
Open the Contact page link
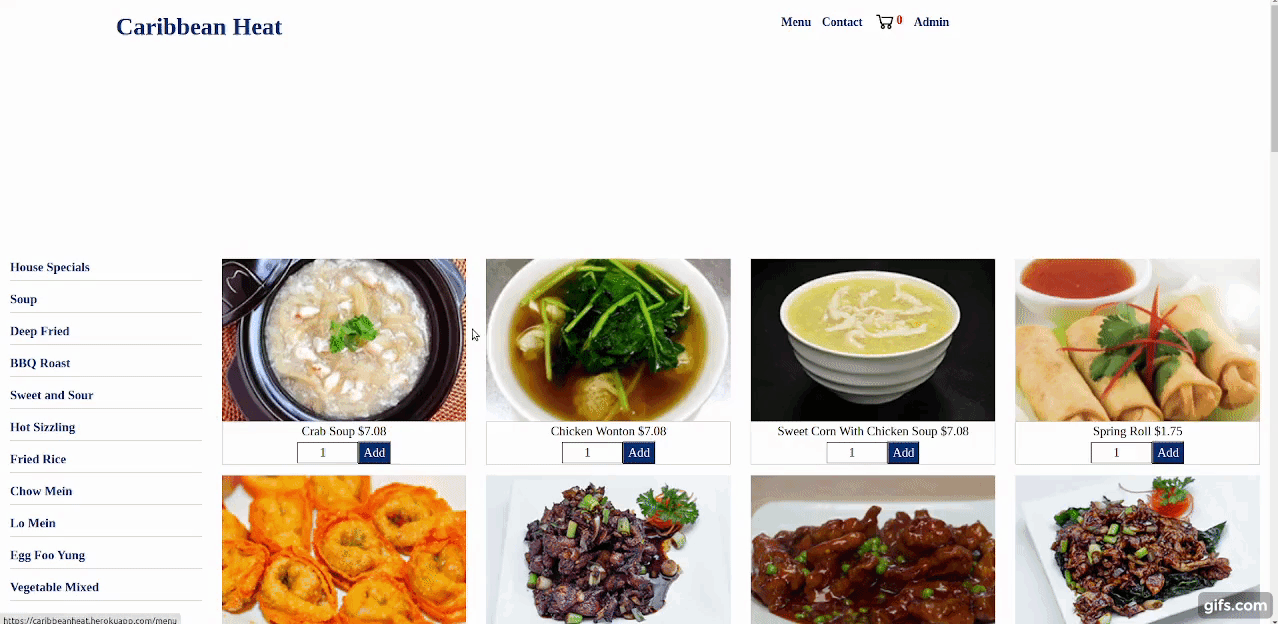click(x=842, y=22)
